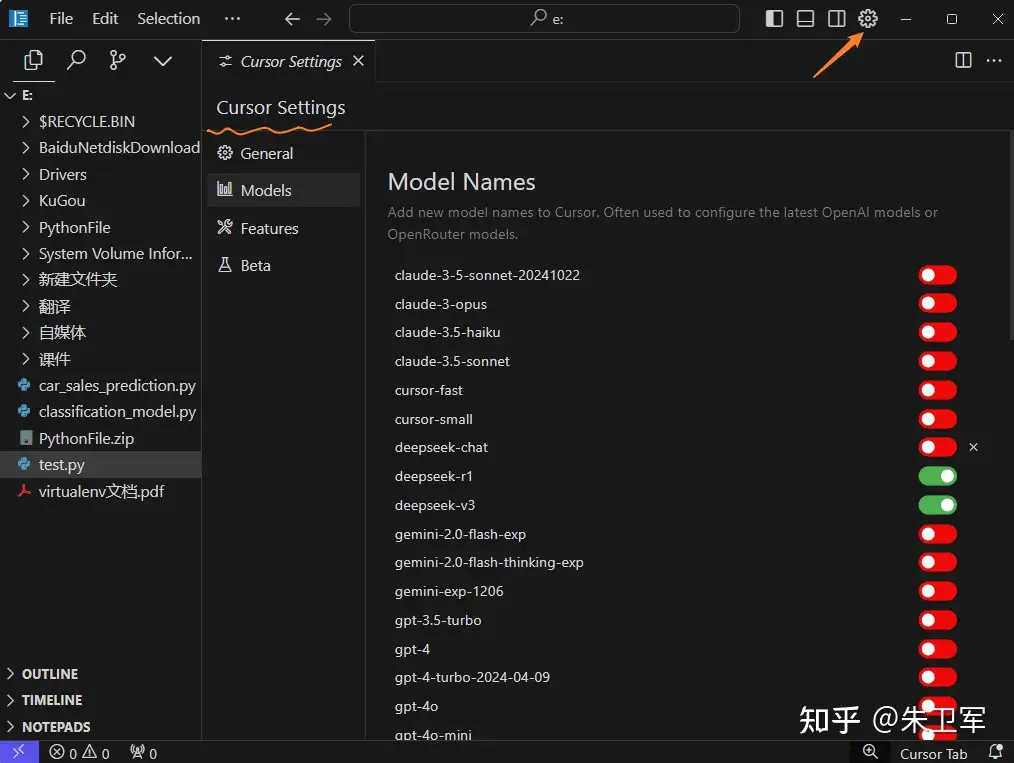Enable the gpt-4-turbo-2024-04-09 model toggle
The height and width of the screenshot is (763, 1014).
pyautogui.click(x=937, y=677)
